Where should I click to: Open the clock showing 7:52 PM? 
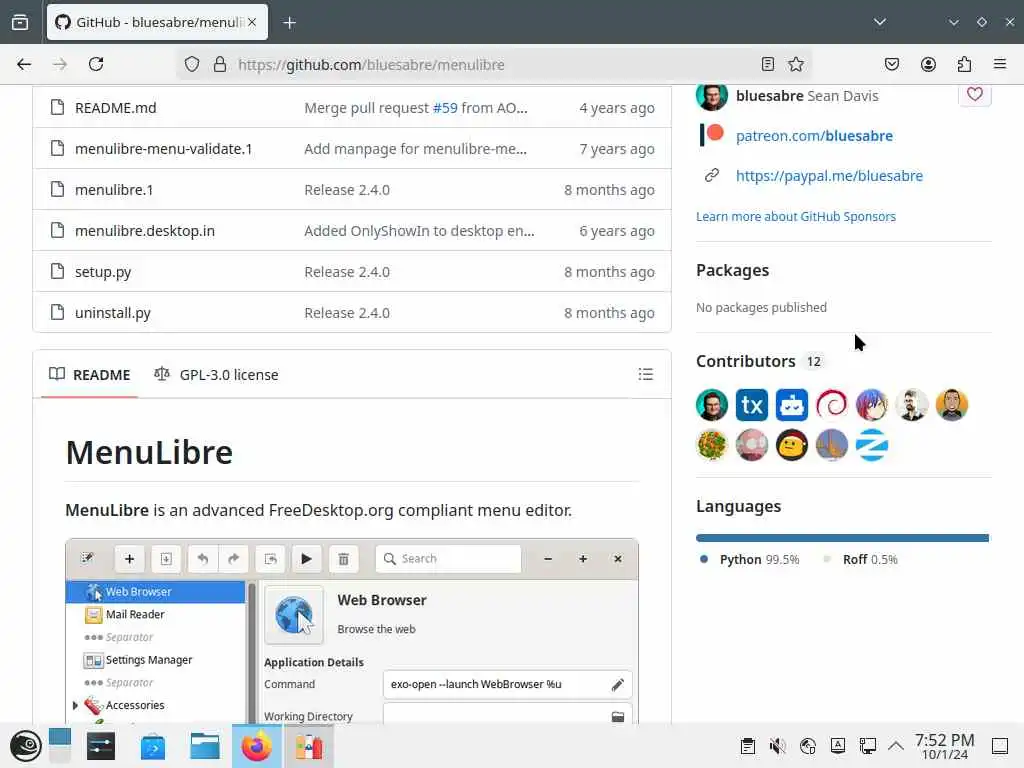[944, 746]
